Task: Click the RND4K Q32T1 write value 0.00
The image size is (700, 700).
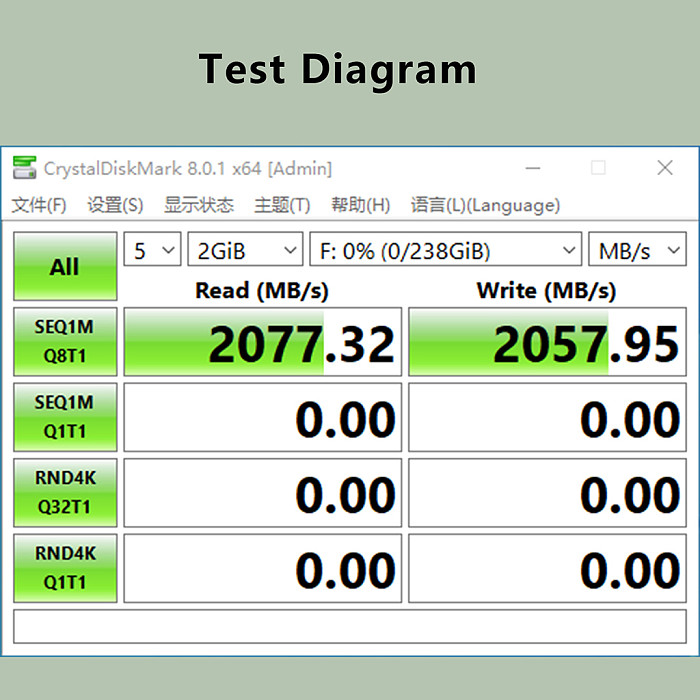Action: coord(547,492)
